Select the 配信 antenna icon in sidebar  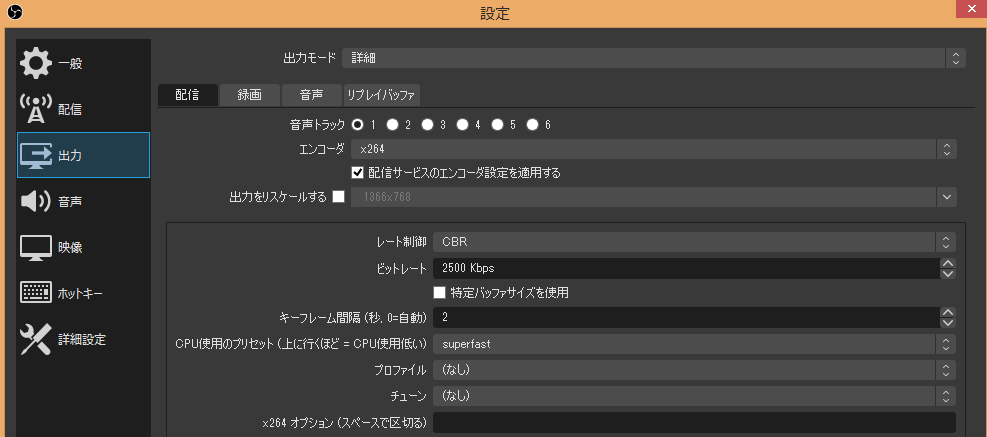pyautogui.click(x=37, y=109)
